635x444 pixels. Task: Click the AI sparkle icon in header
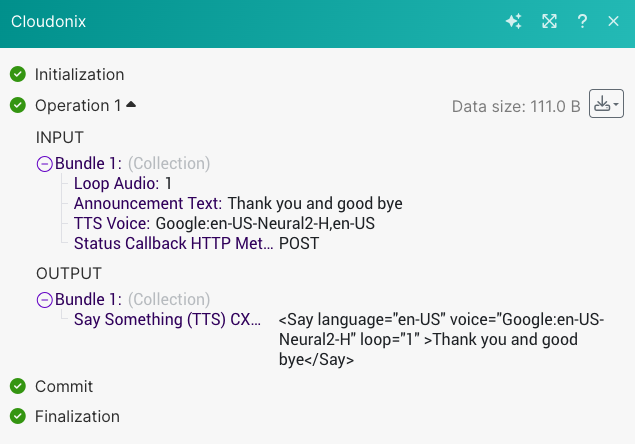click(x=514, y=21)
